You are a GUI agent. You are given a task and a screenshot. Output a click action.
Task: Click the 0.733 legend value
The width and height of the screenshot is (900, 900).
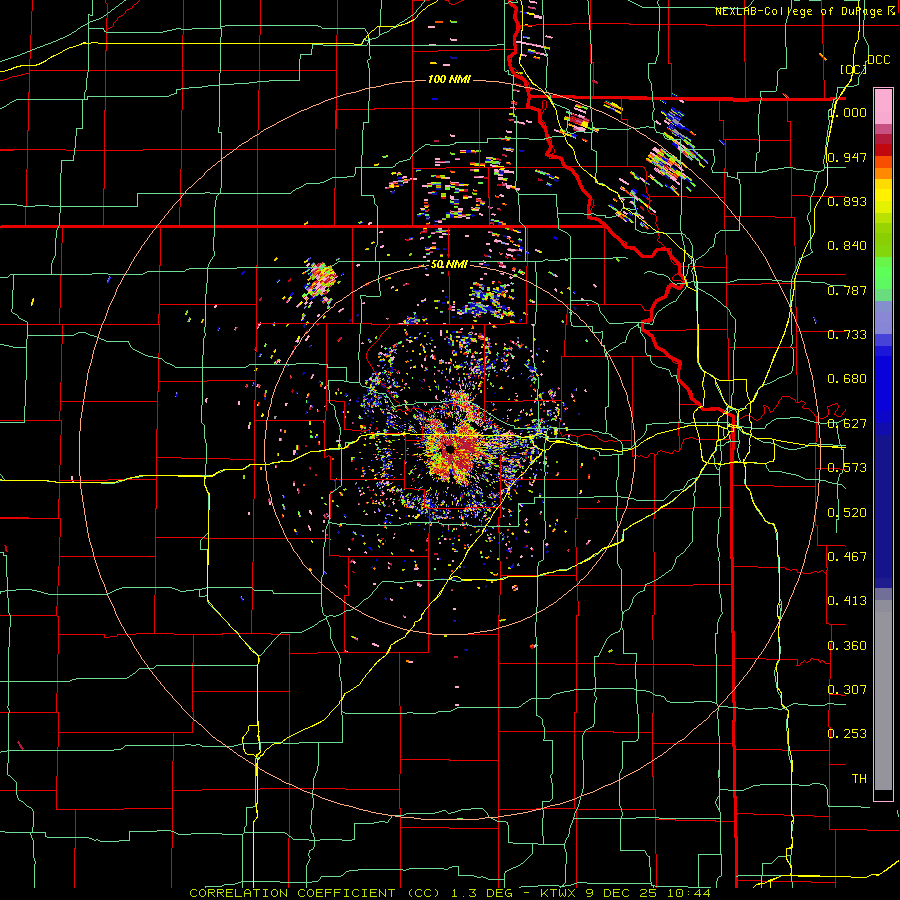click(x=847, y=335)
